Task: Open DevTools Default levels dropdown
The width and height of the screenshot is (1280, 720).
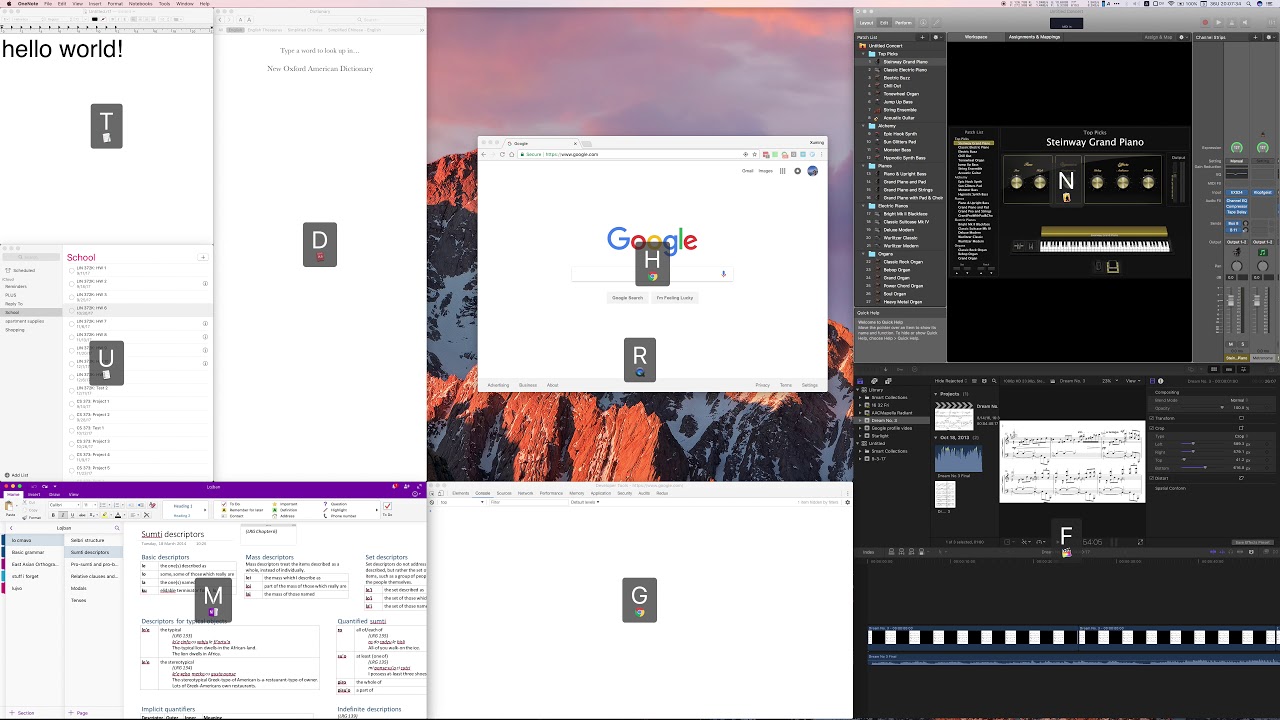Action: pos(585,502)
